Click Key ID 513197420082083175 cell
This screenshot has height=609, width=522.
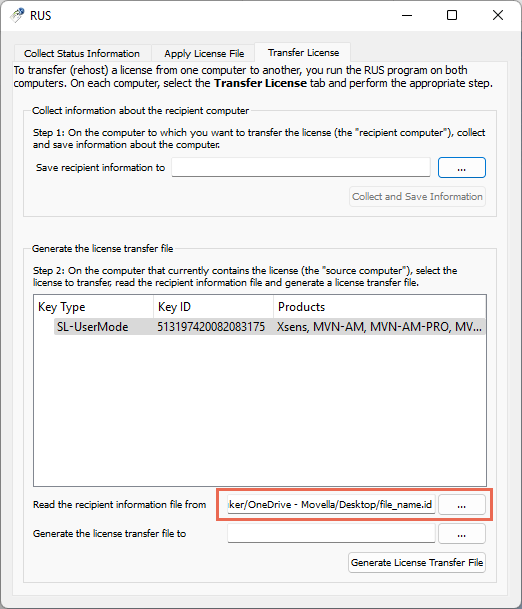(211, 327)
